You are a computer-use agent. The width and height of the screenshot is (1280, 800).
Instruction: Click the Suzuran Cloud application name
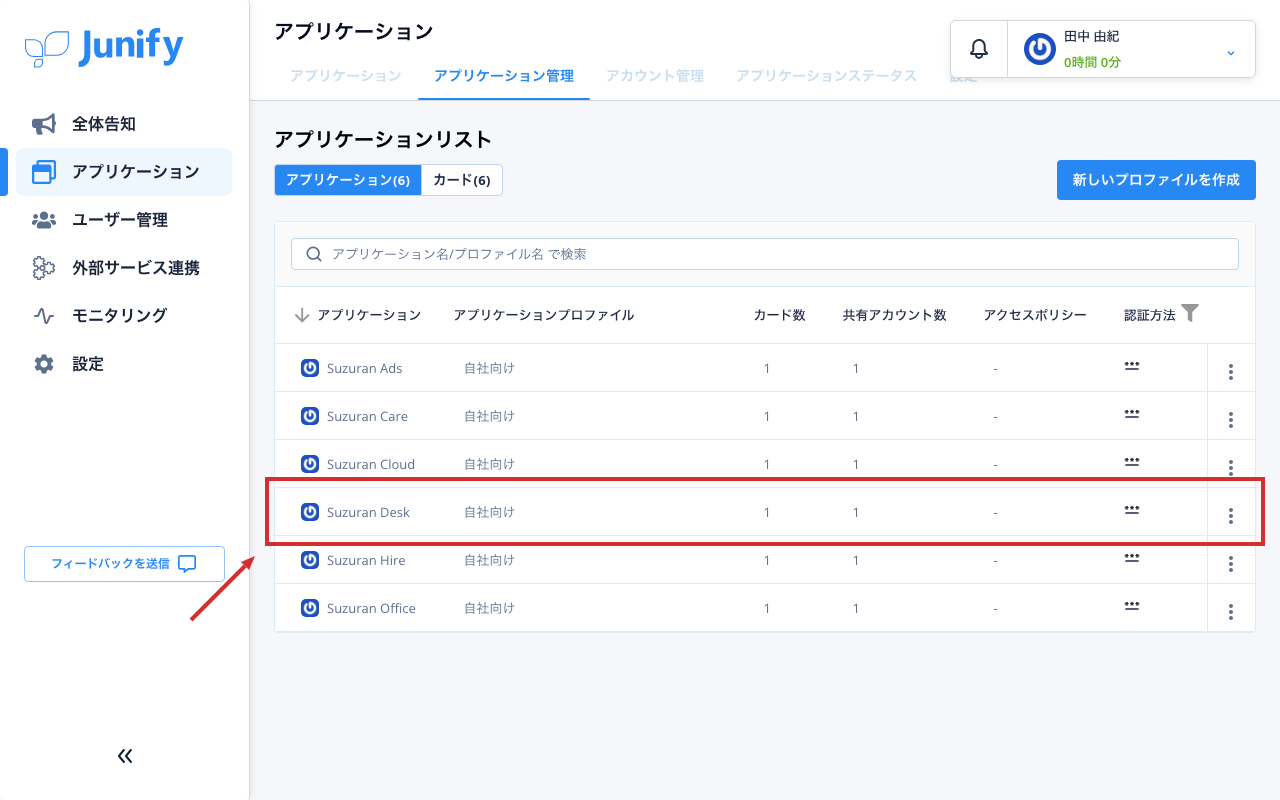(371, 464)
